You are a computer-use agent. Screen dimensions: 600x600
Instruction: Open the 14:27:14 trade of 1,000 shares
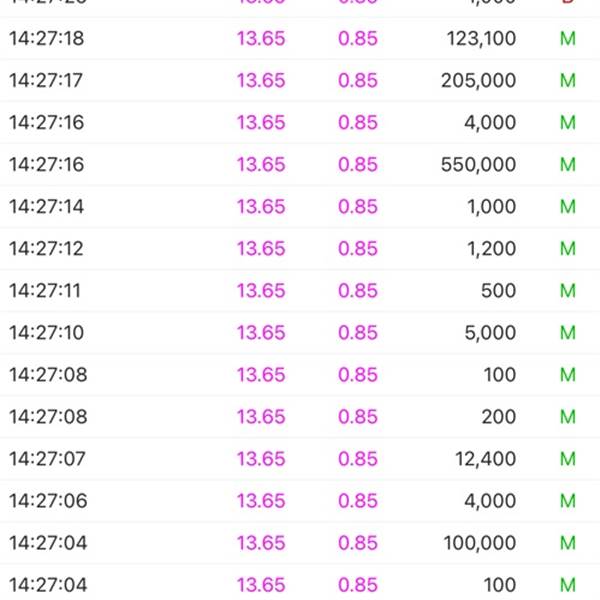pos(300,207)
